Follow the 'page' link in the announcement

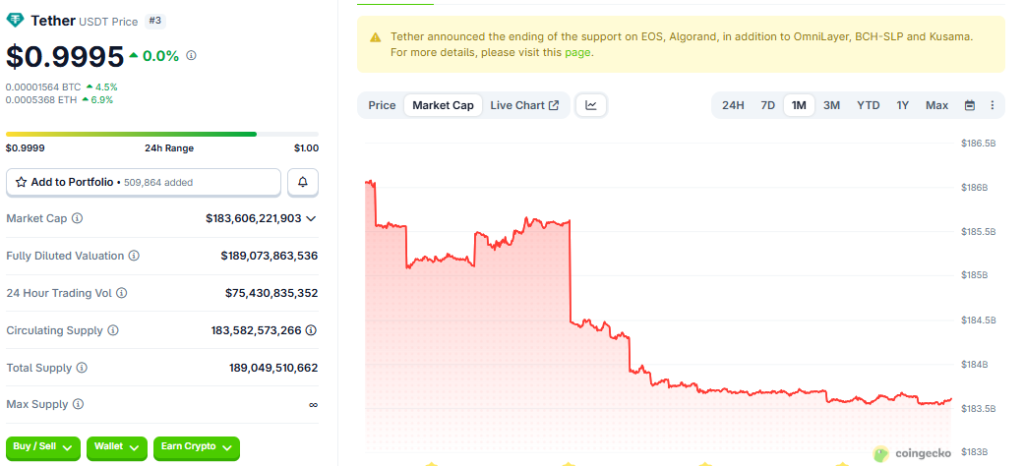[x=577, y=53]
